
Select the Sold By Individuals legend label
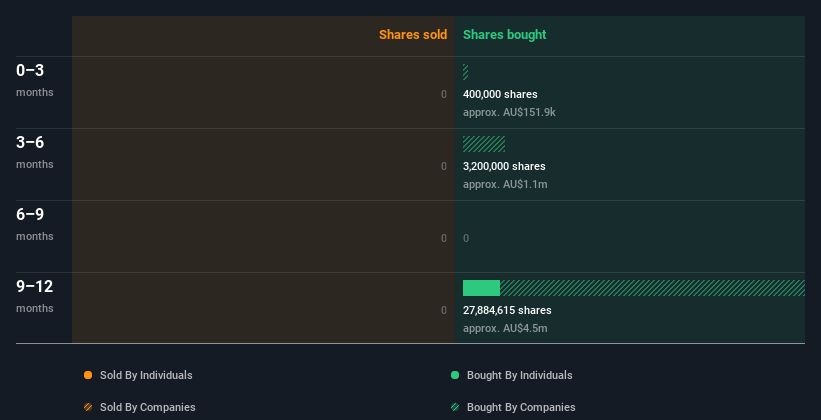[x=146, y=375]
